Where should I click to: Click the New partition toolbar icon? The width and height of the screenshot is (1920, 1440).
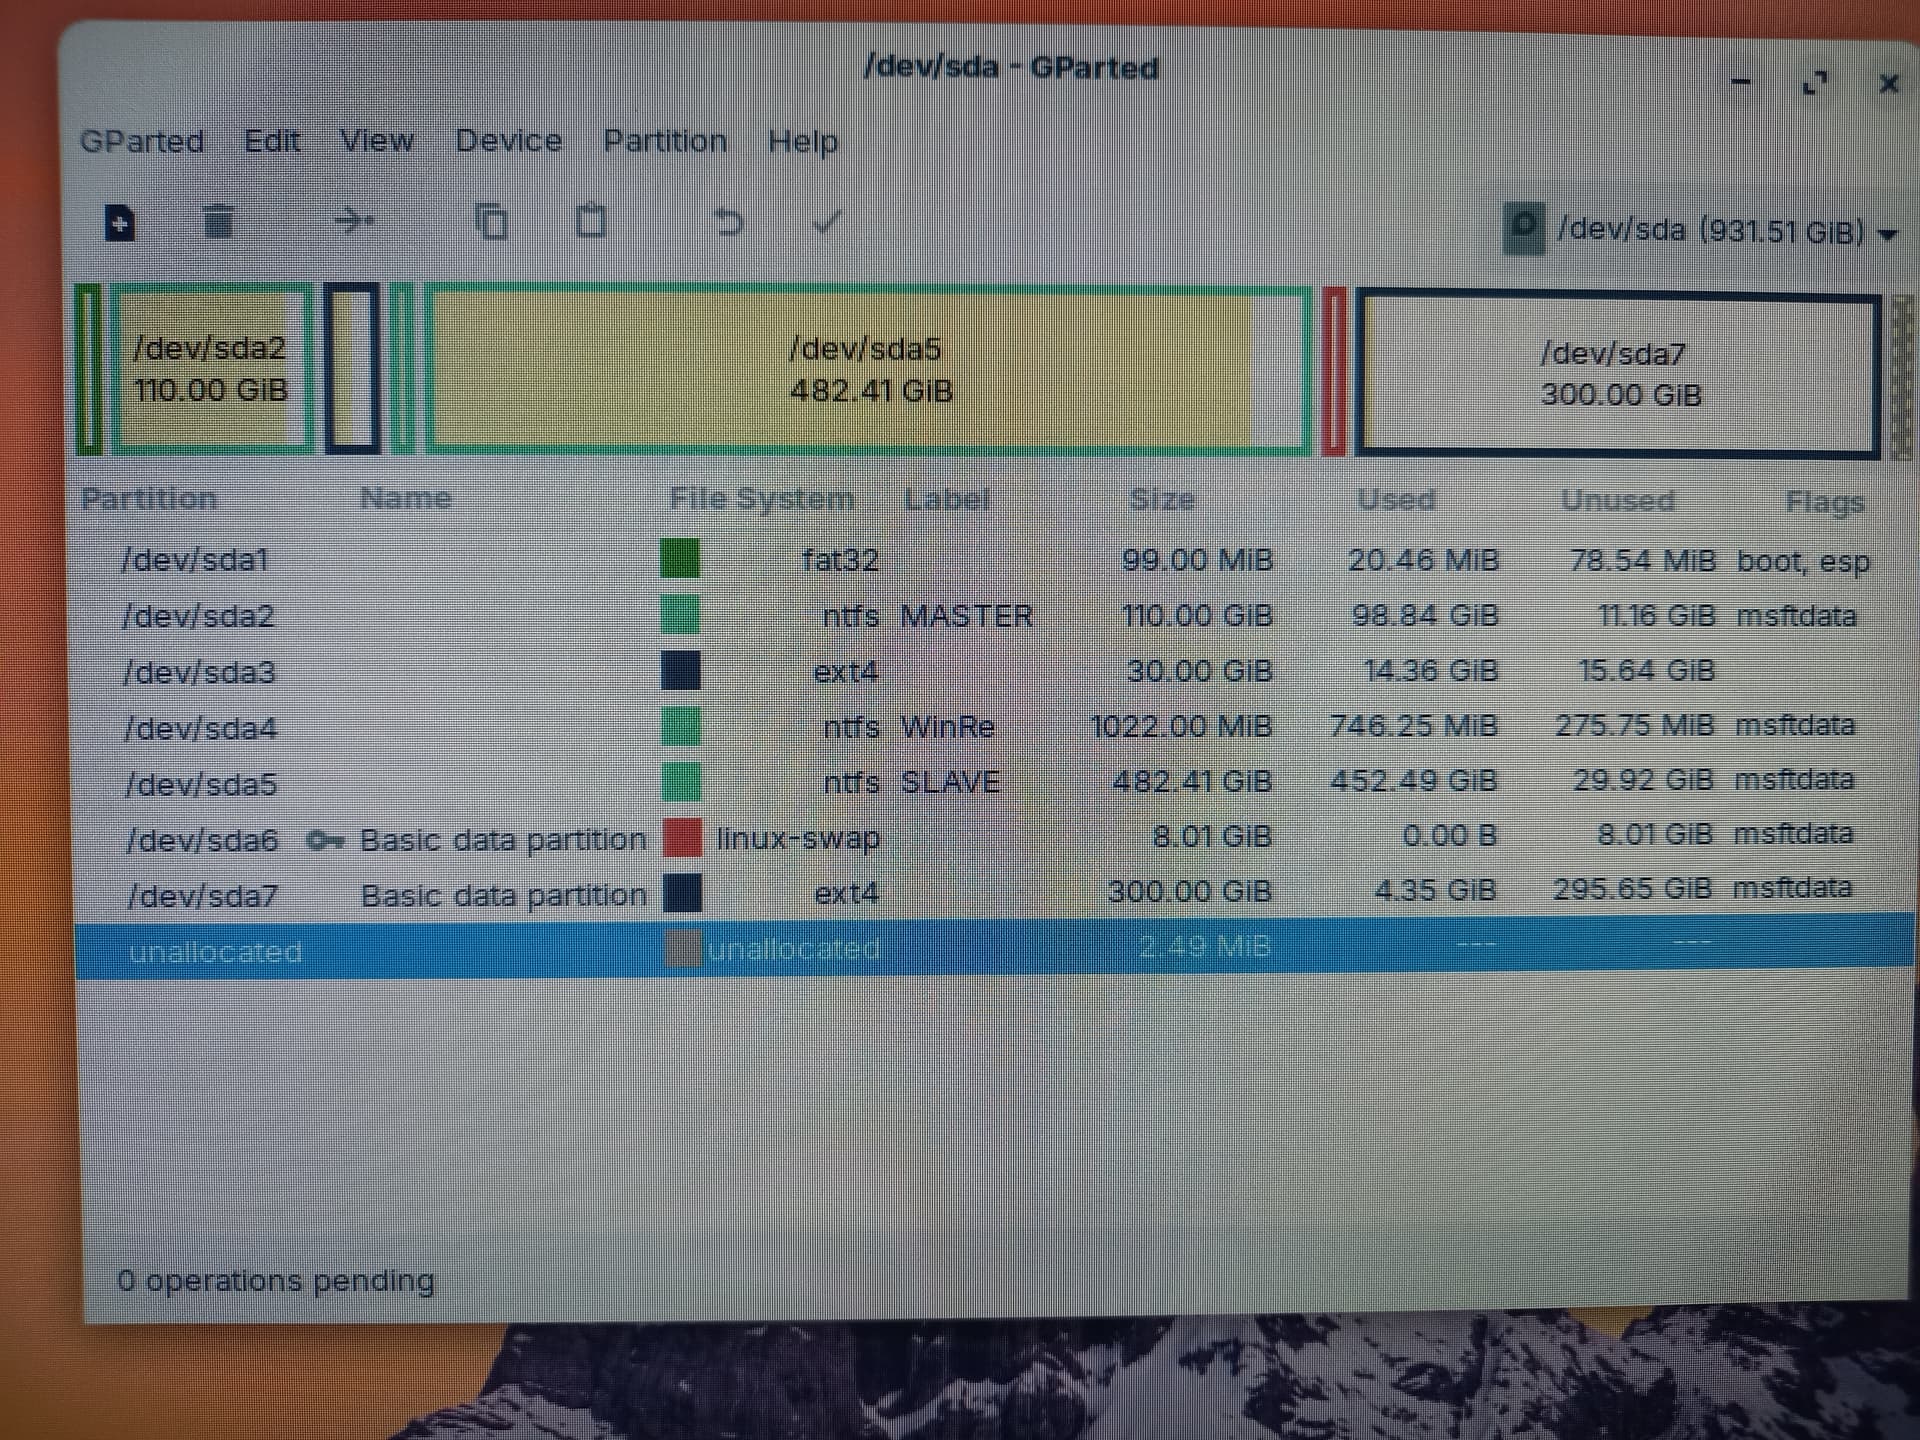pos(120,221)
